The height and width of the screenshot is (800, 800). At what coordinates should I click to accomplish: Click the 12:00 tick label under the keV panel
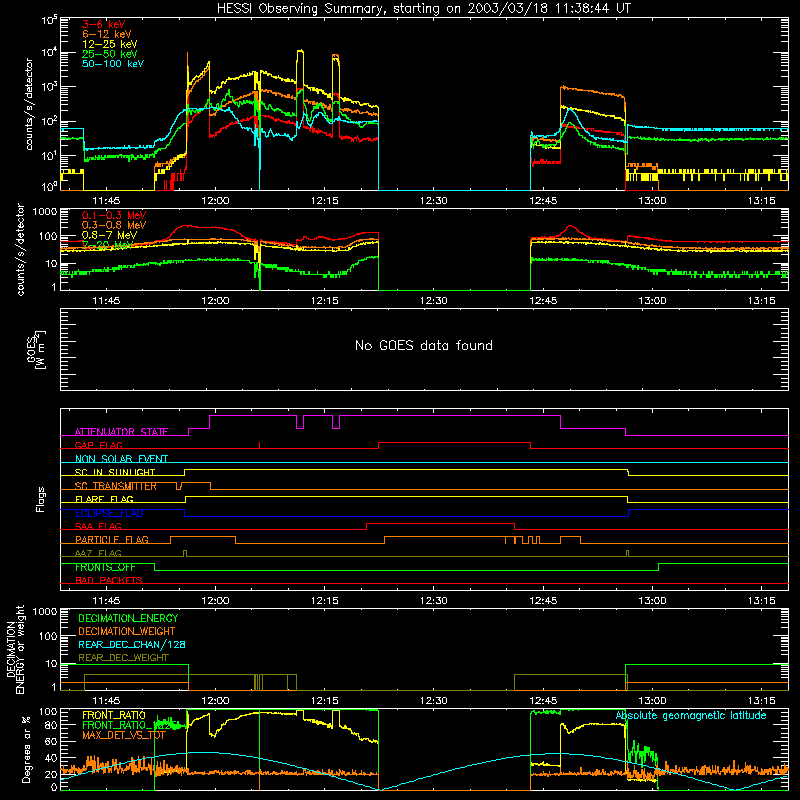click(x=215, y=201)
